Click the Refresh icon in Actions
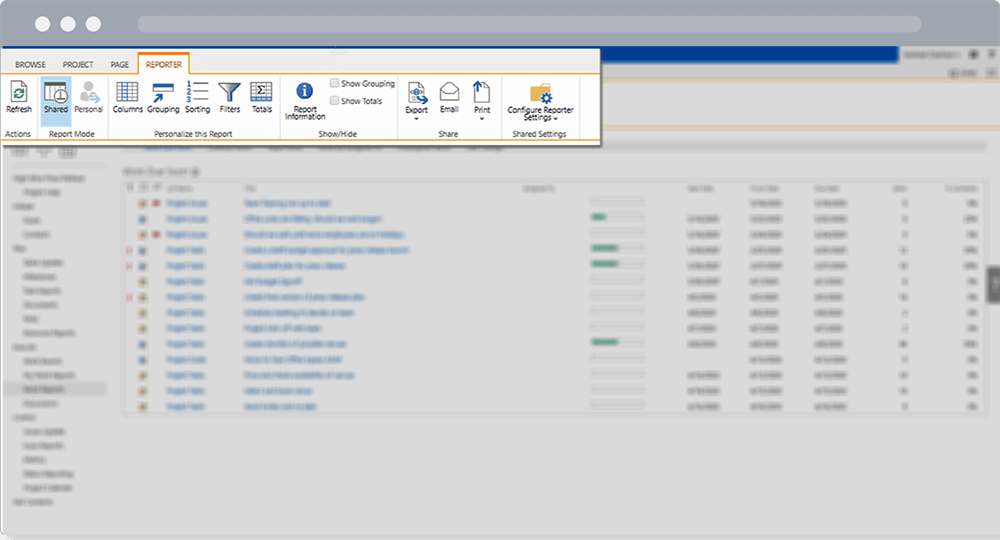 point(18,97)
